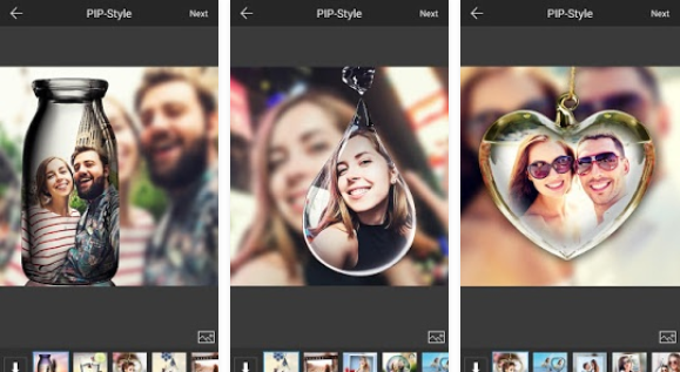Tap Next on the heart locket screen

(x=660, y=14)
